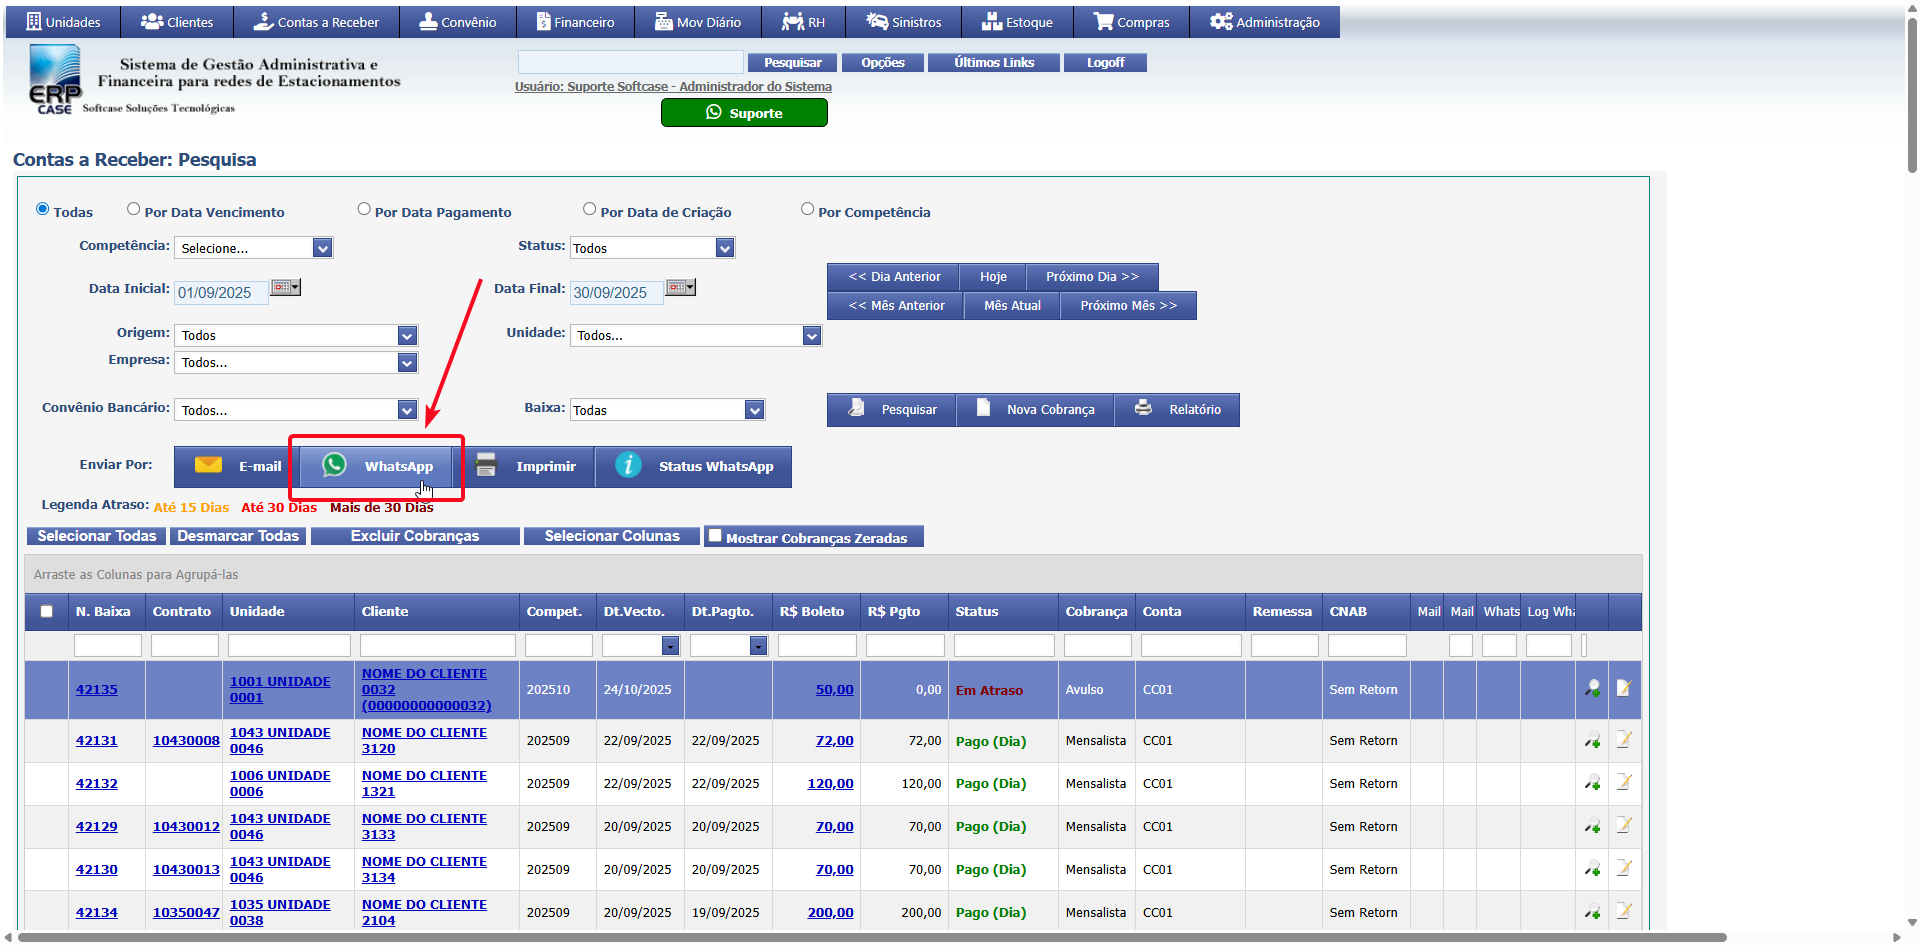Select the Por Data Vencimento radio option
The height and width of the screenshot is (945, 1920).
point(133,209)
